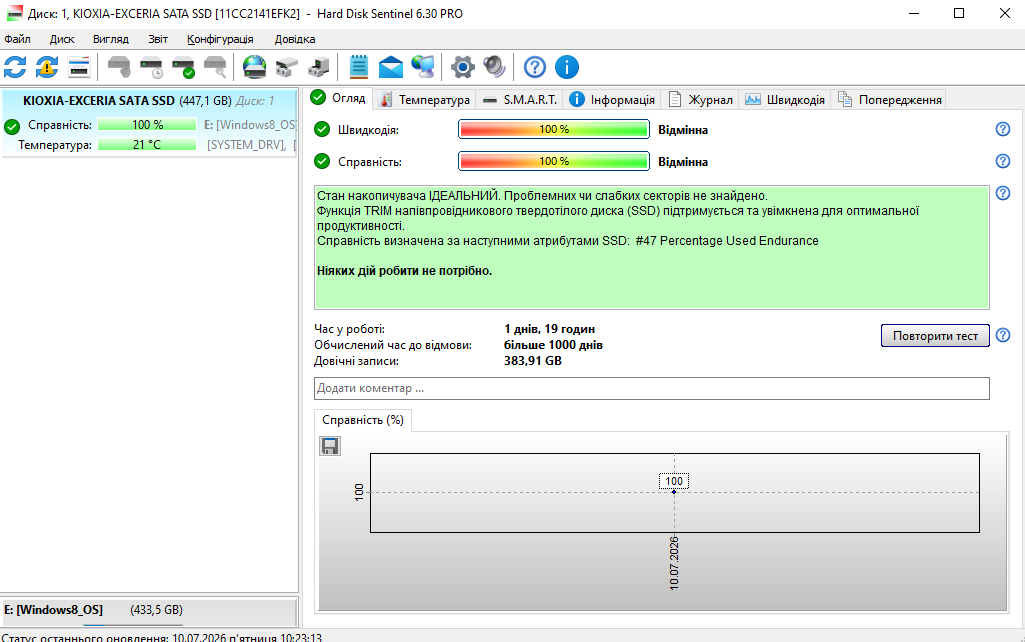Click the blue refresh arrows toolbar icon
This screenshot has height=642, width=1025.
point(15,67)
